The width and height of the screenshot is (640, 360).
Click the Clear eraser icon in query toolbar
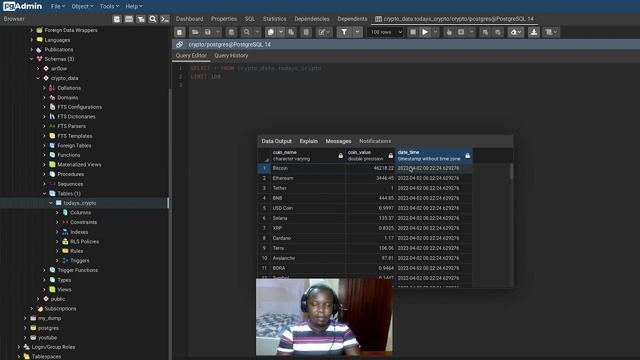tap(516, 32)
